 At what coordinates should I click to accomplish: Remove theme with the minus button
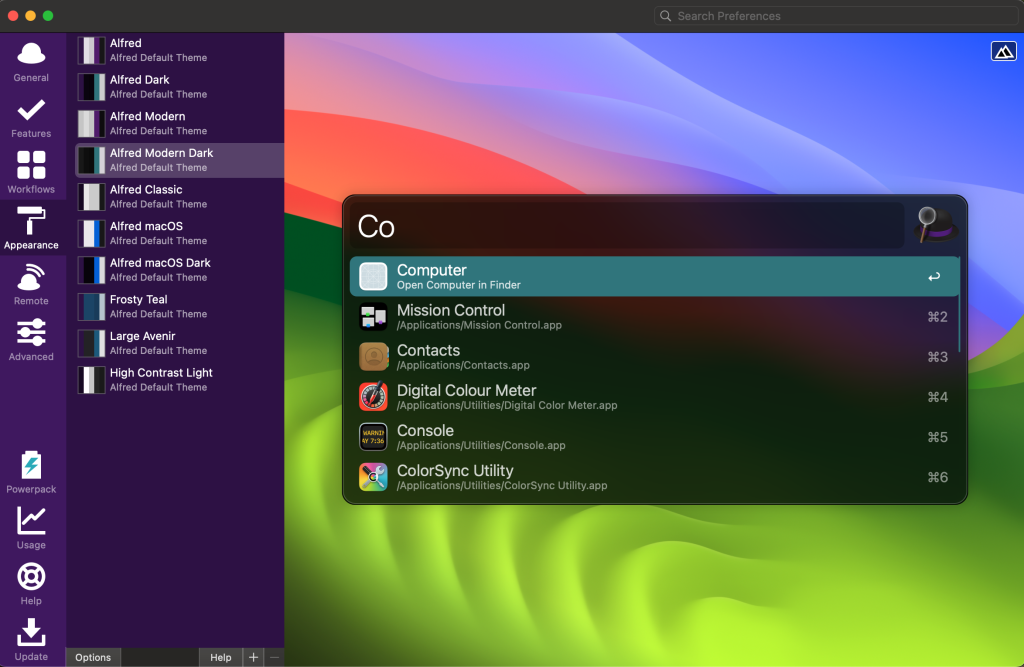274,657
